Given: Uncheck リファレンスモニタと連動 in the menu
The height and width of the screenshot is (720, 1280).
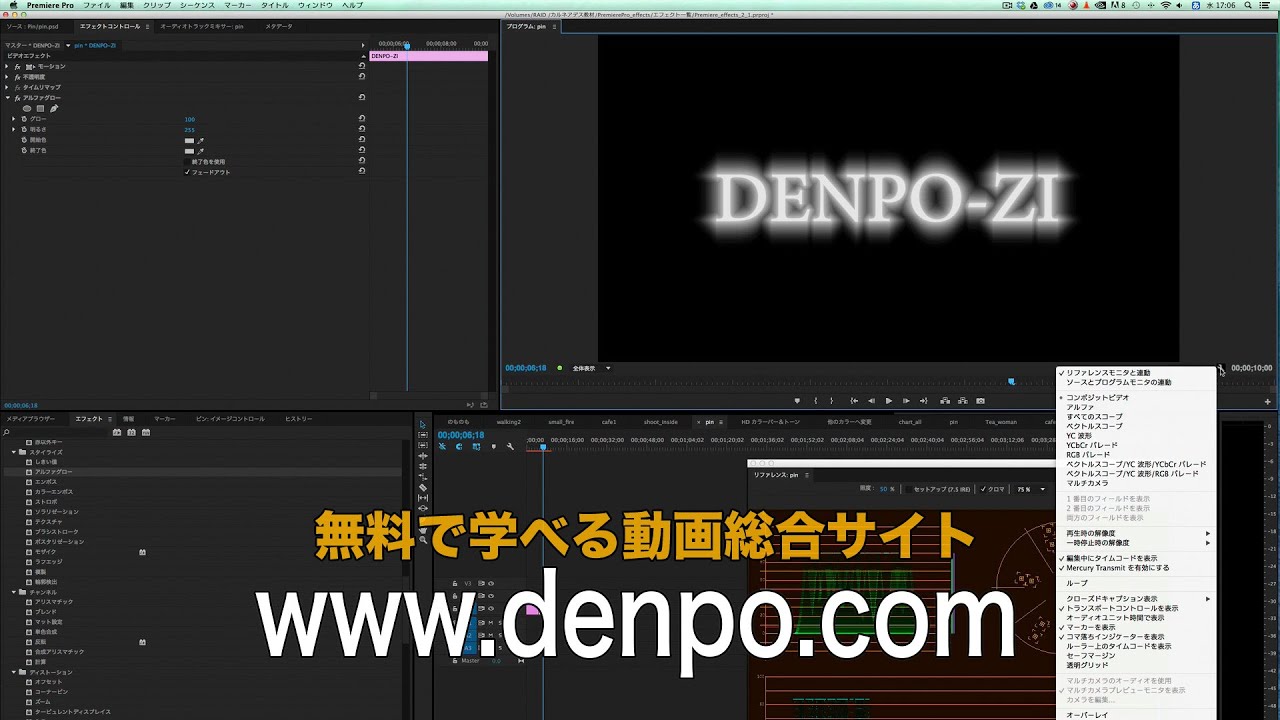Looking at the screenshot, I should (x=1107, y=373).
